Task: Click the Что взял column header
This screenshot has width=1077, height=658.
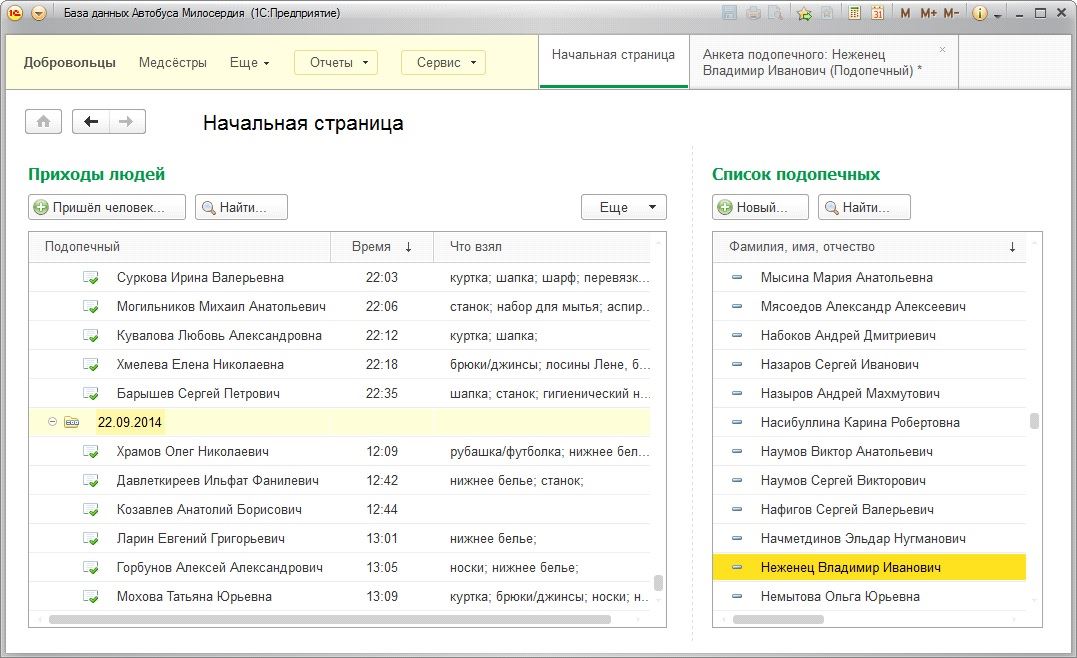Action: (x=542, y=247)
